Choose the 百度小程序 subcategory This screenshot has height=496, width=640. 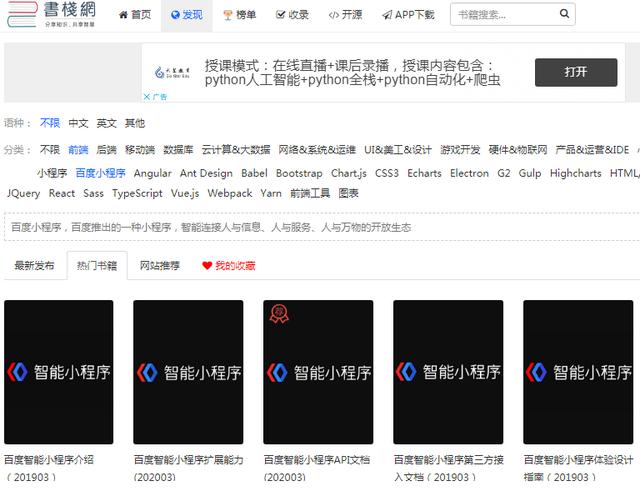click(101, 173)
